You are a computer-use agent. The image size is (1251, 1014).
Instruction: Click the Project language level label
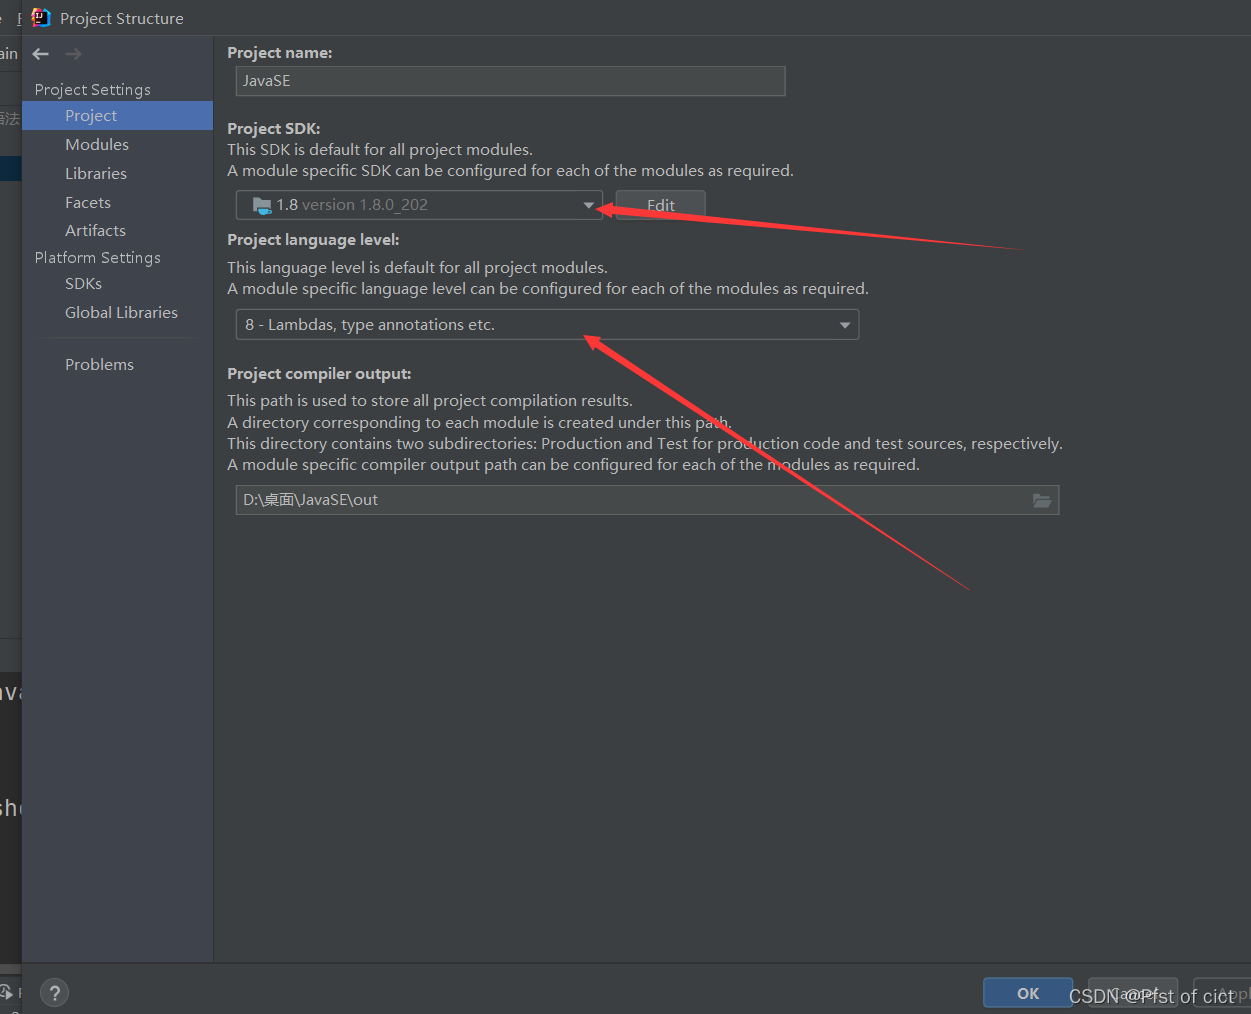pos(313,240)
